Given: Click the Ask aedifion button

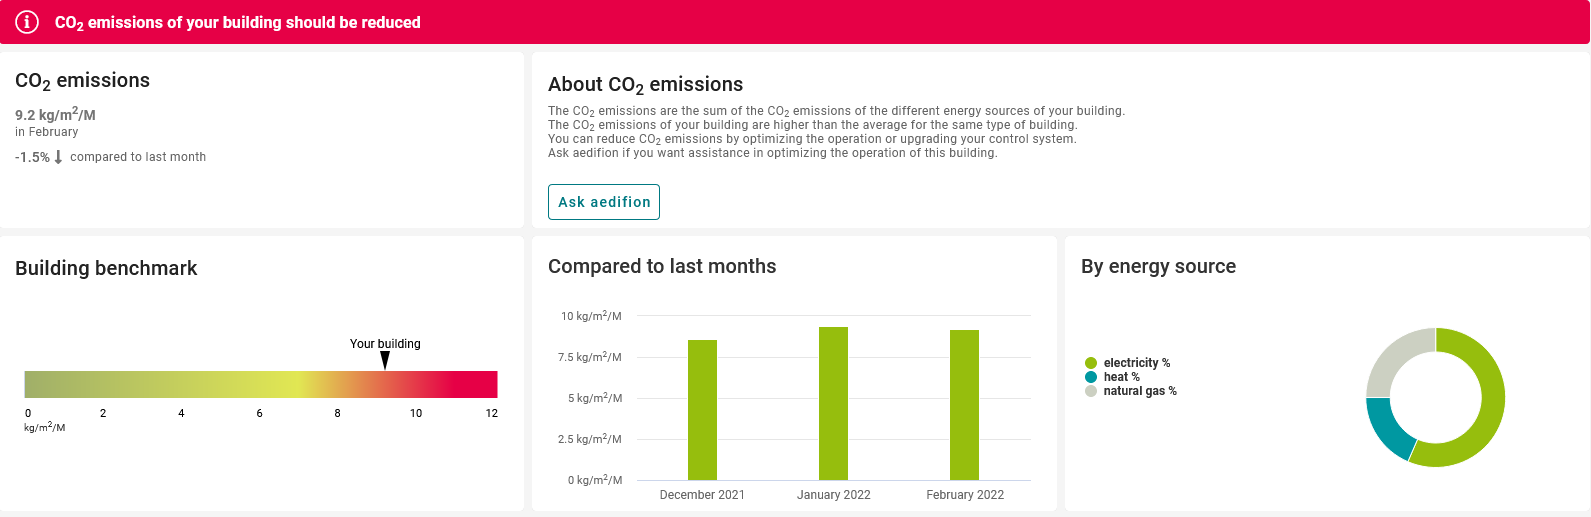Looking at the screenshot, I should point(604,202).
